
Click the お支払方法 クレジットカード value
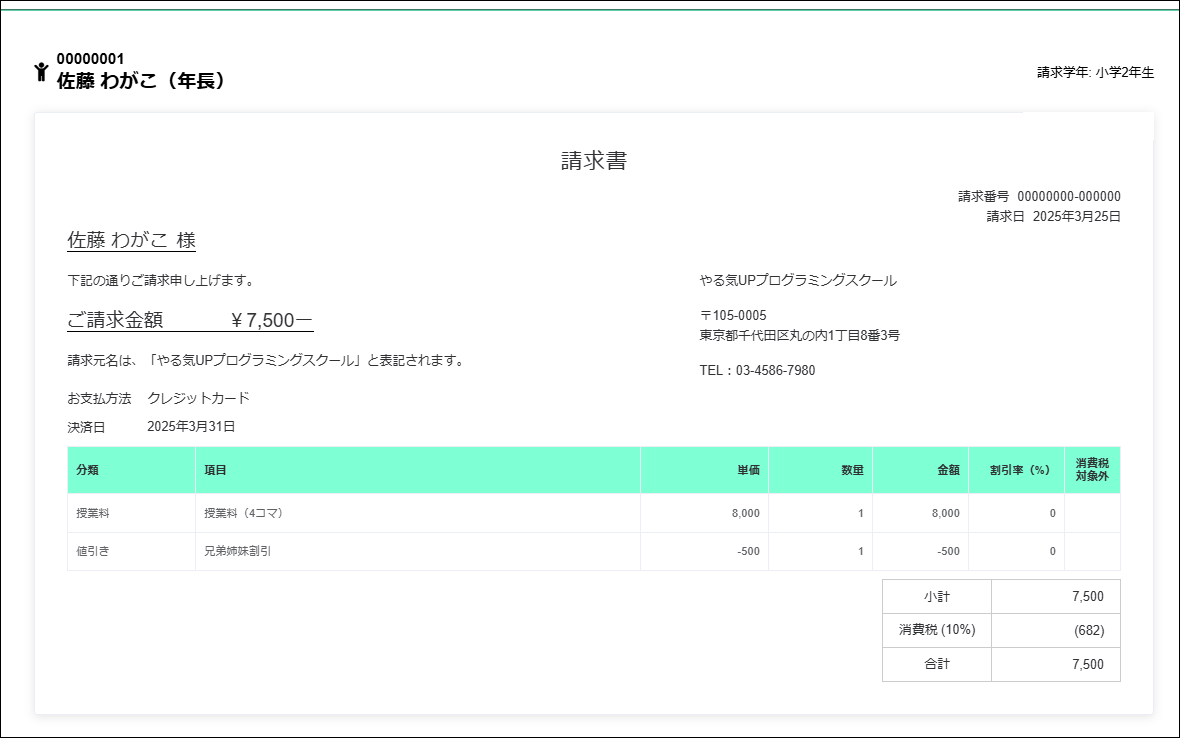[x=198, y=398]
